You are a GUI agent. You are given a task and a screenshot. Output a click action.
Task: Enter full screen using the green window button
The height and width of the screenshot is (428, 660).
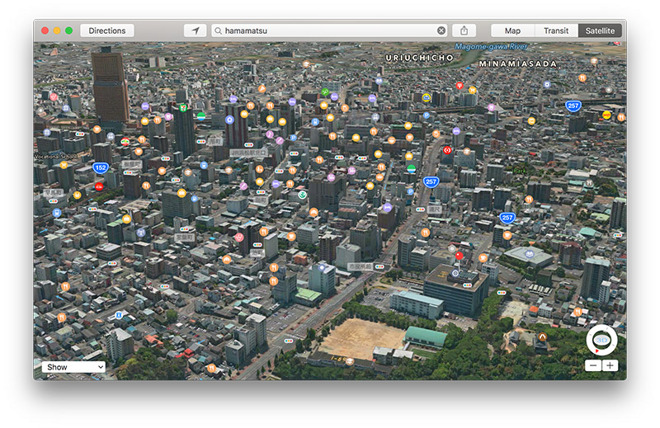(x=69, y=31)
